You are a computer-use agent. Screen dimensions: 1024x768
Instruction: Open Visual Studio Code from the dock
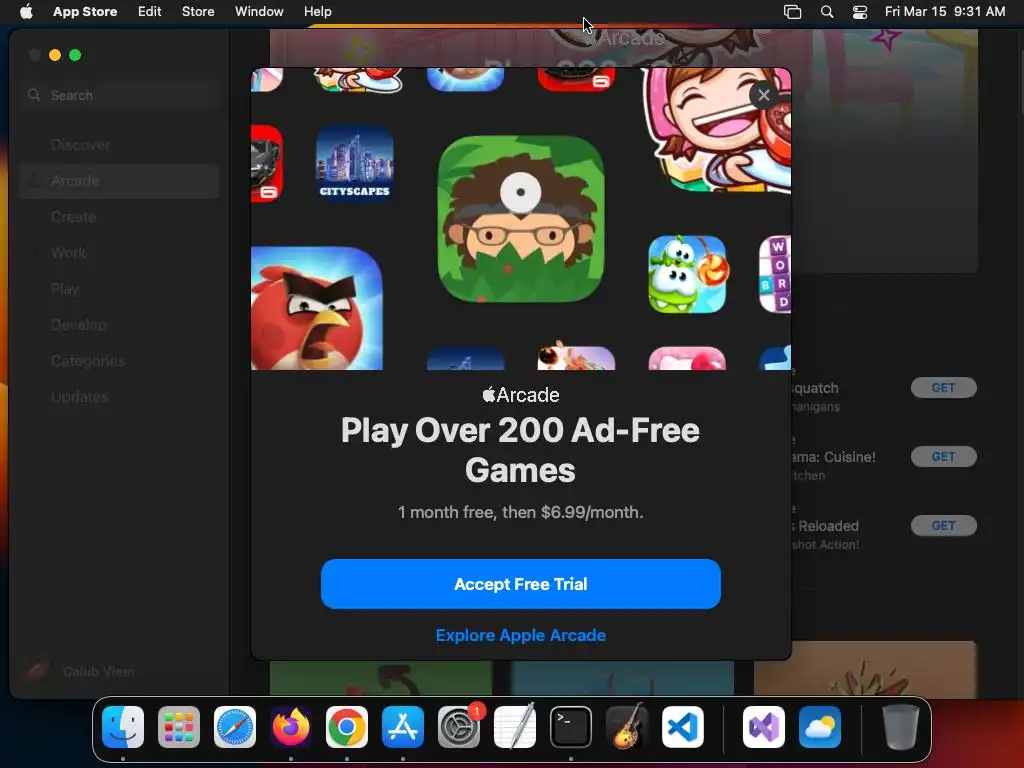[x=683, y=727]
